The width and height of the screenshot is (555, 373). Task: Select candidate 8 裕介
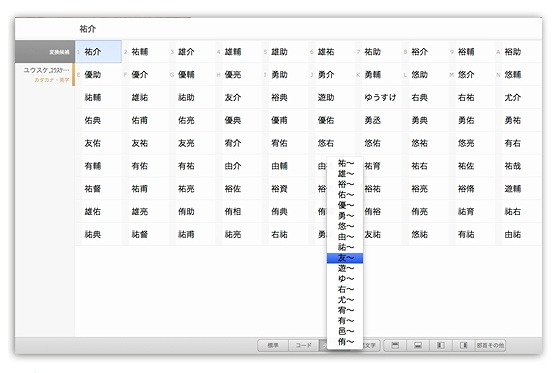click(x=425, y=52)
